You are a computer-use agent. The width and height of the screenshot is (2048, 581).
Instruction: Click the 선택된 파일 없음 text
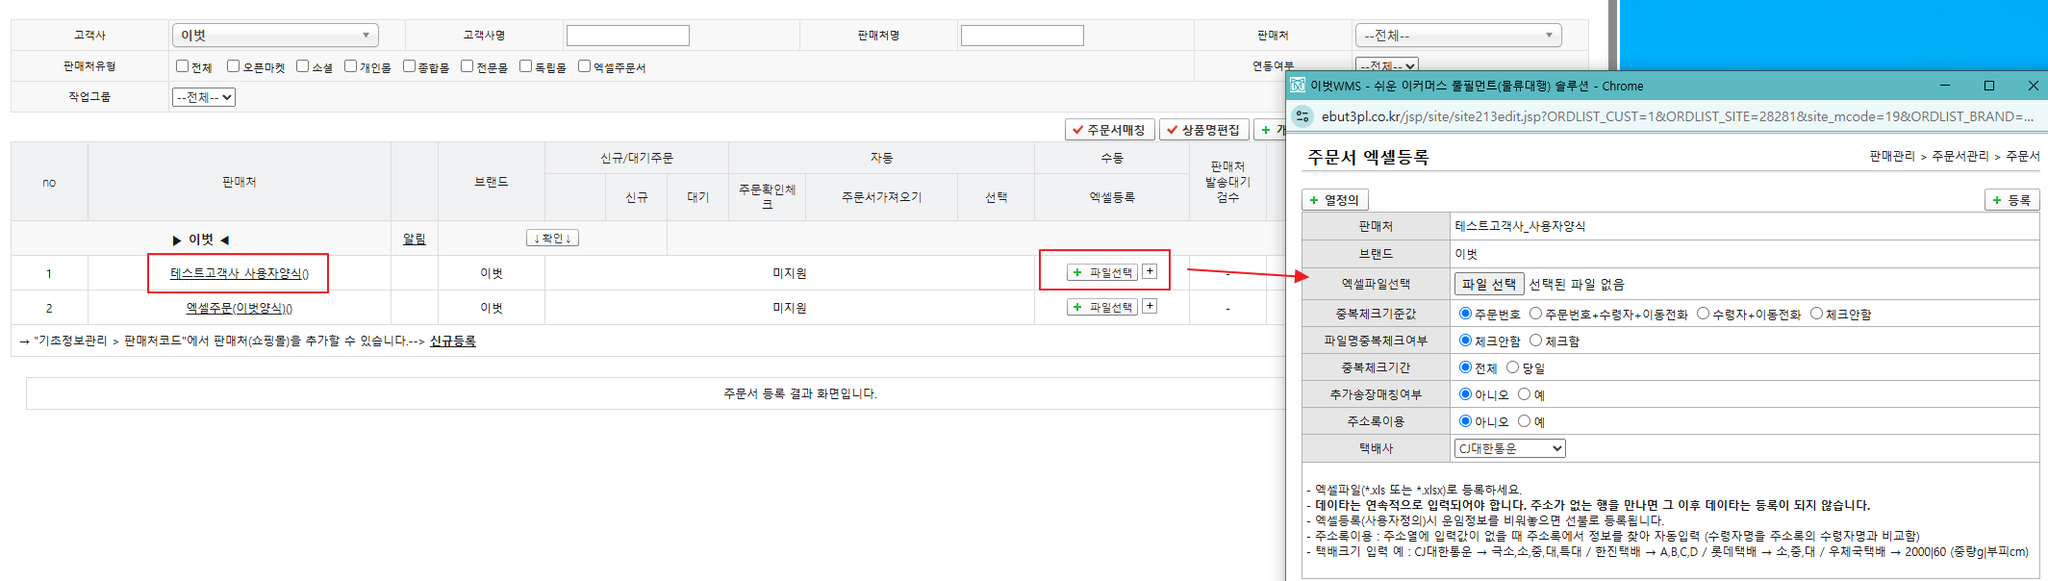pyautogui.click(x=1577, y=284)
